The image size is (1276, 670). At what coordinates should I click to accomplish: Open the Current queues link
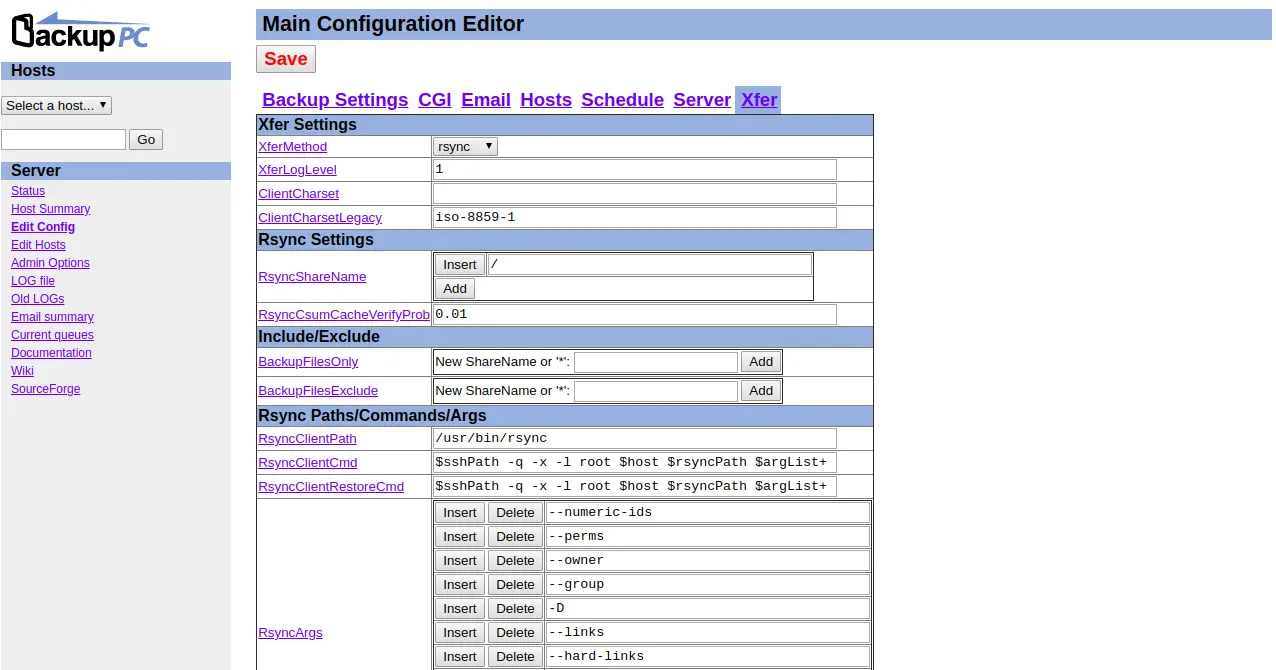[x=52, y=335]
